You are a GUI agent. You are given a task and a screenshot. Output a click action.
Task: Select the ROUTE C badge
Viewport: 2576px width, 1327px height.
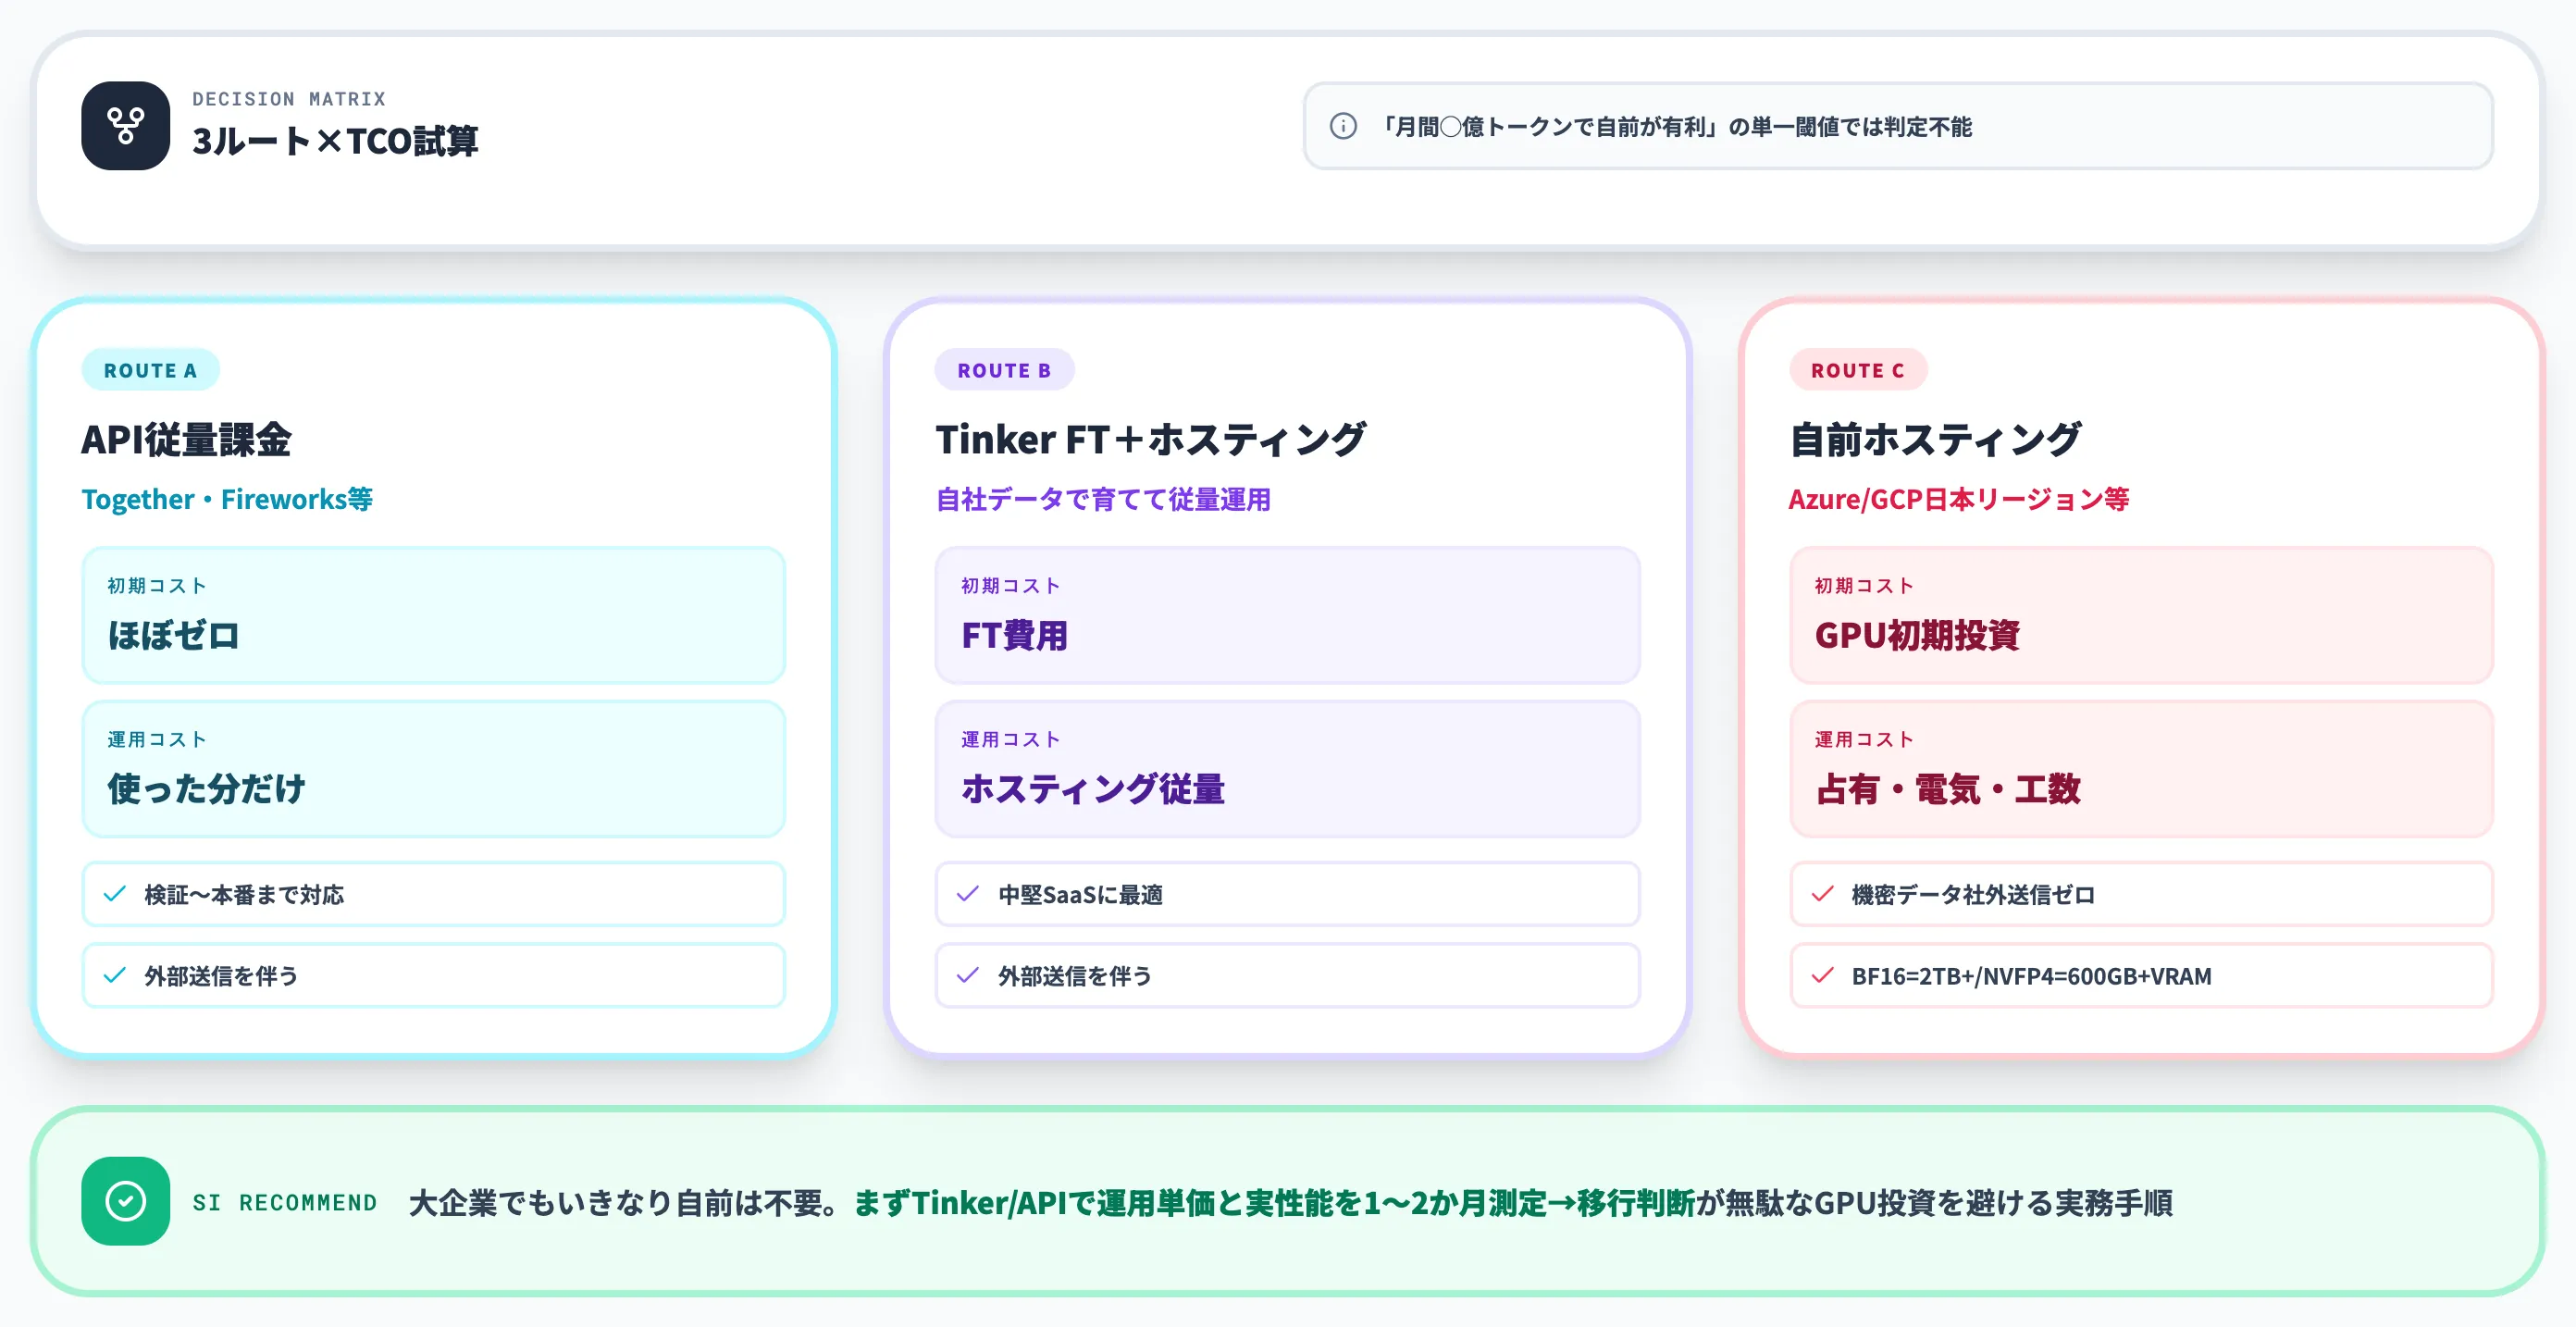point(1858,370)
